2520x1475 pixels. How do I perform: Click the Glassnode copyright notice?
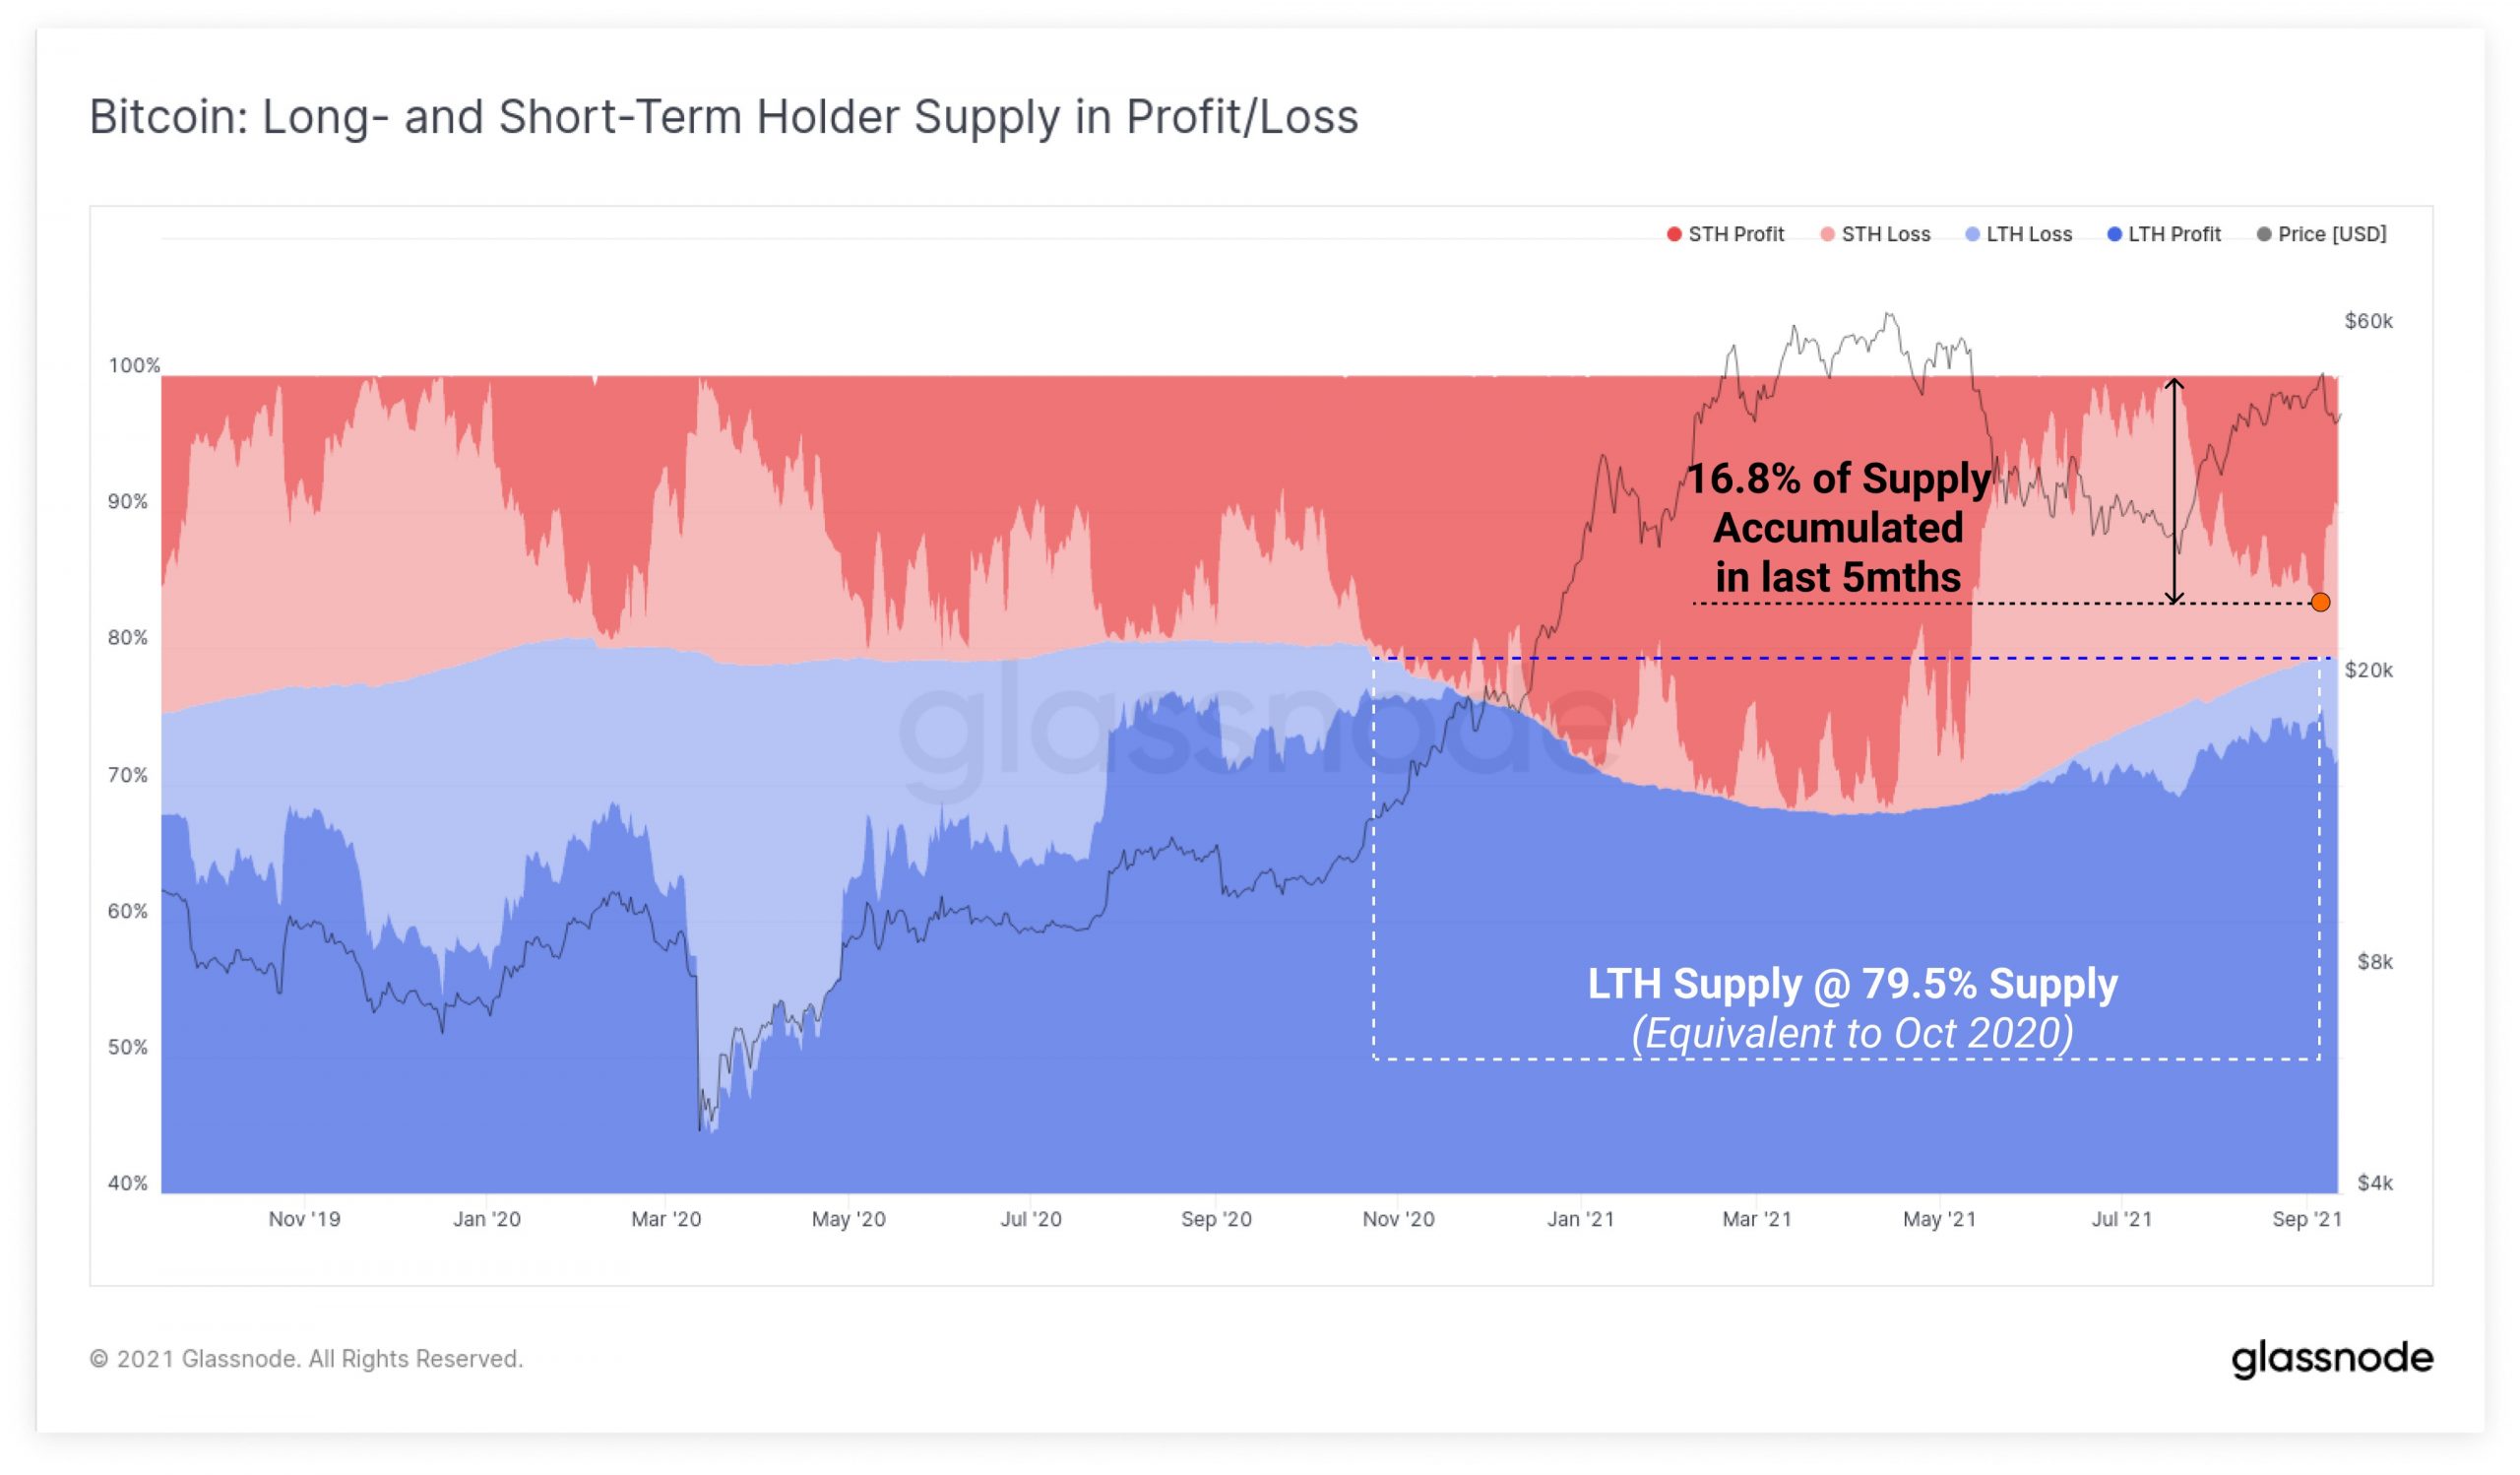coord(306,1359)
